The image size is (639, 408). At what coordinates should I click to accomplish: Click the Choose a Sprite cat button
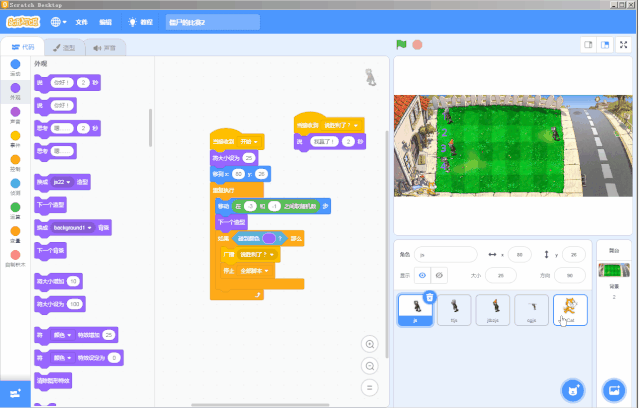click(573, 390)
